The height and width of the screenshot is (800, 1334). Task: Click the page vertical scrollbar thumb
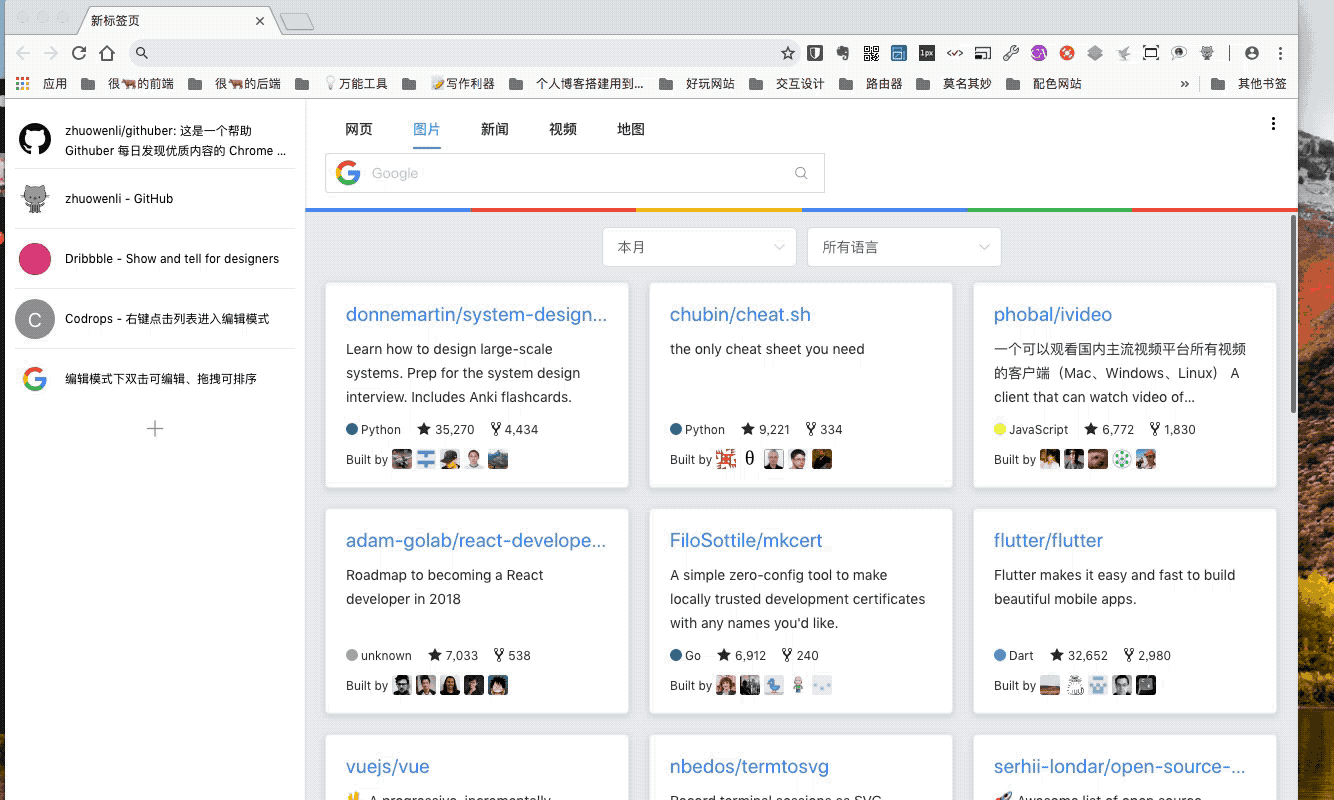[1294, 313]
